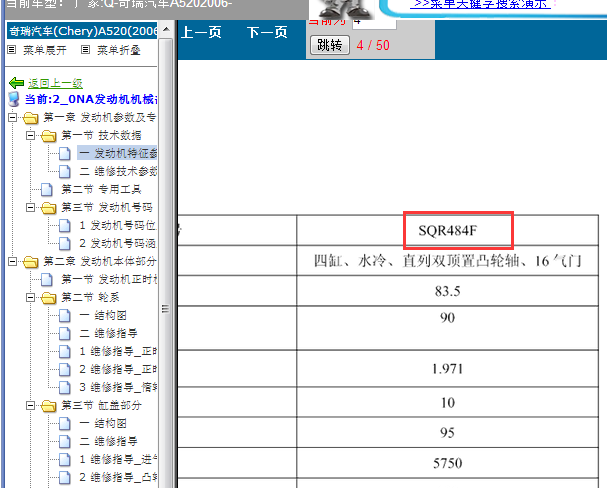Viewport: 607px width, 488px height.
Task: Click folder icon of 第二节 轮系
Action: tap(49, 298)
